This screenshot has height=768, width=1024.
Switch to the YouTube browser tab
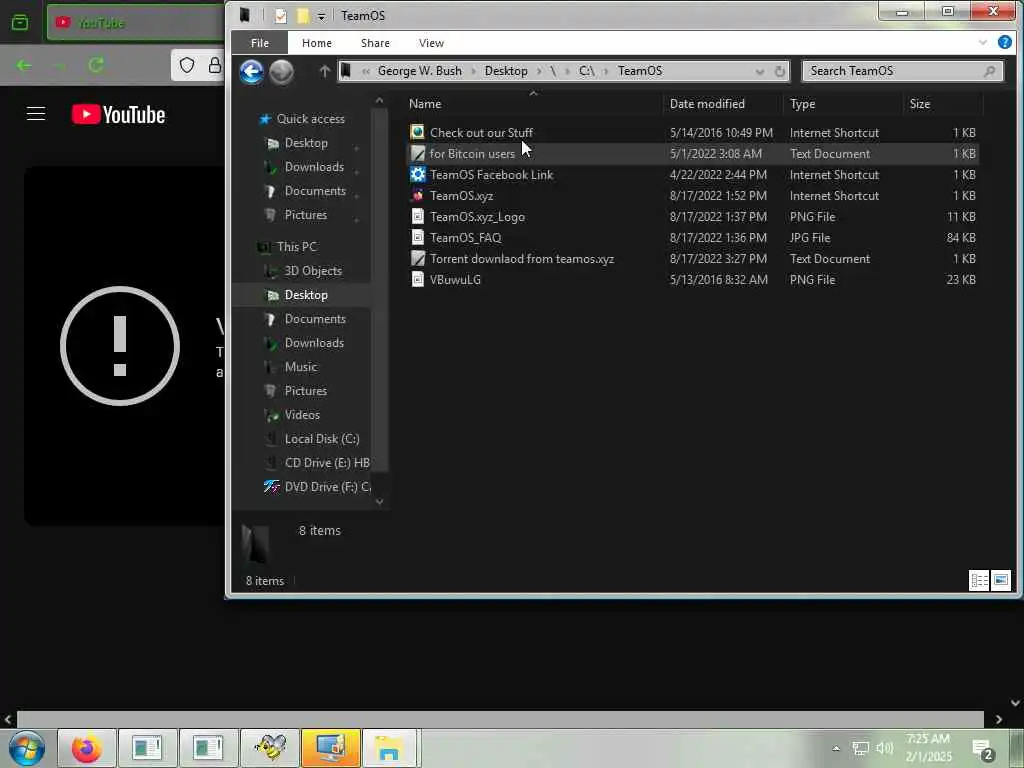coord(136,22)
